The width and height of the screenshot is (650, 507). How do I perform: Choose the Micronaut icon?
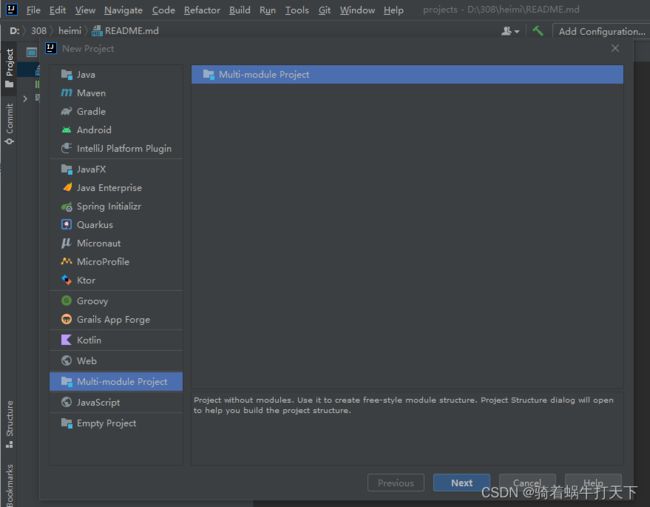66,243
